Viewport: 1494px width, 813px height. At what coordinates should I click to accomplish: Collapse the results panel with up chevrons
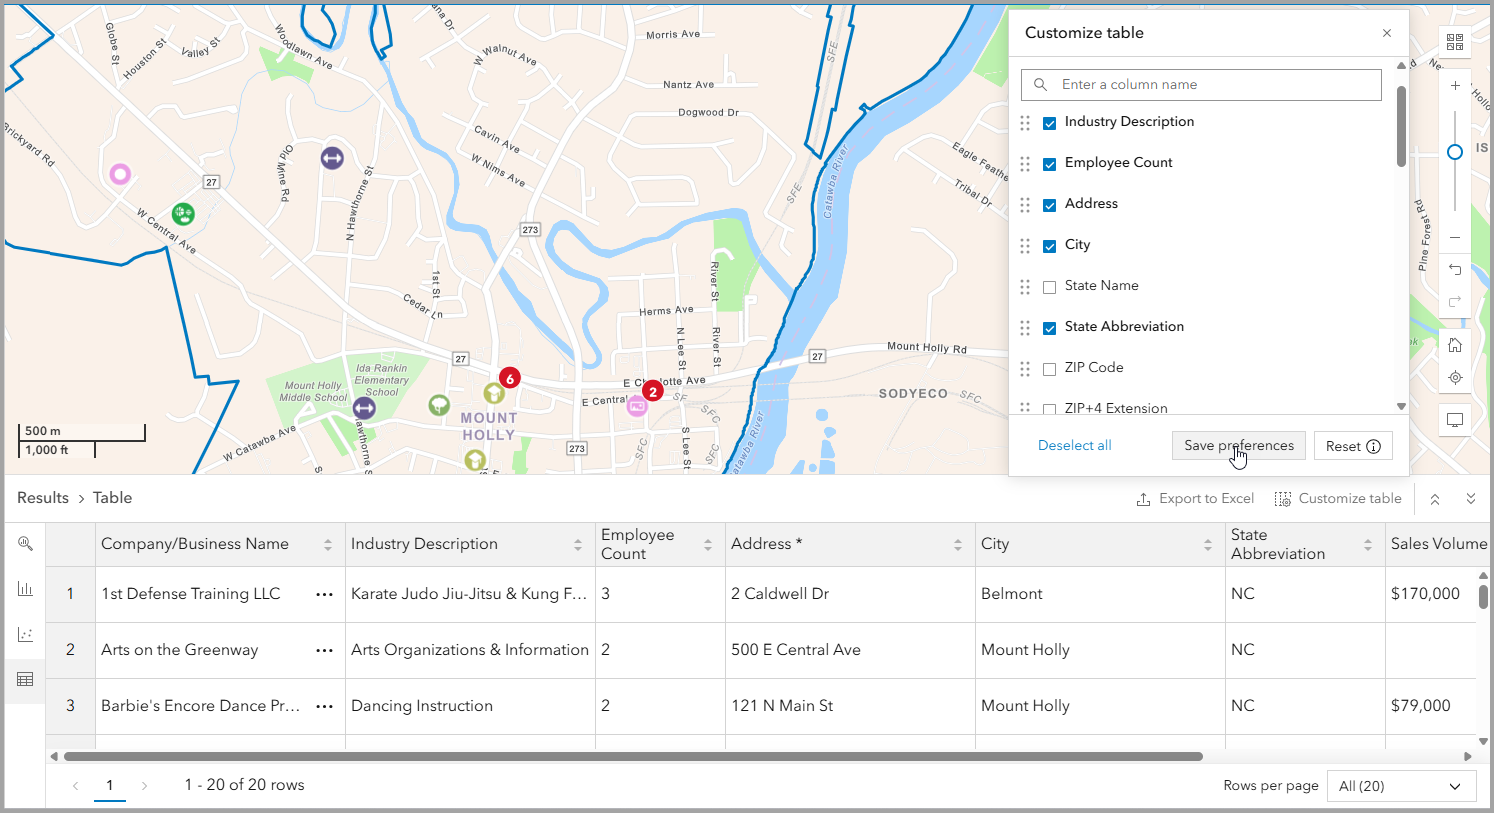coord(1435,499)
